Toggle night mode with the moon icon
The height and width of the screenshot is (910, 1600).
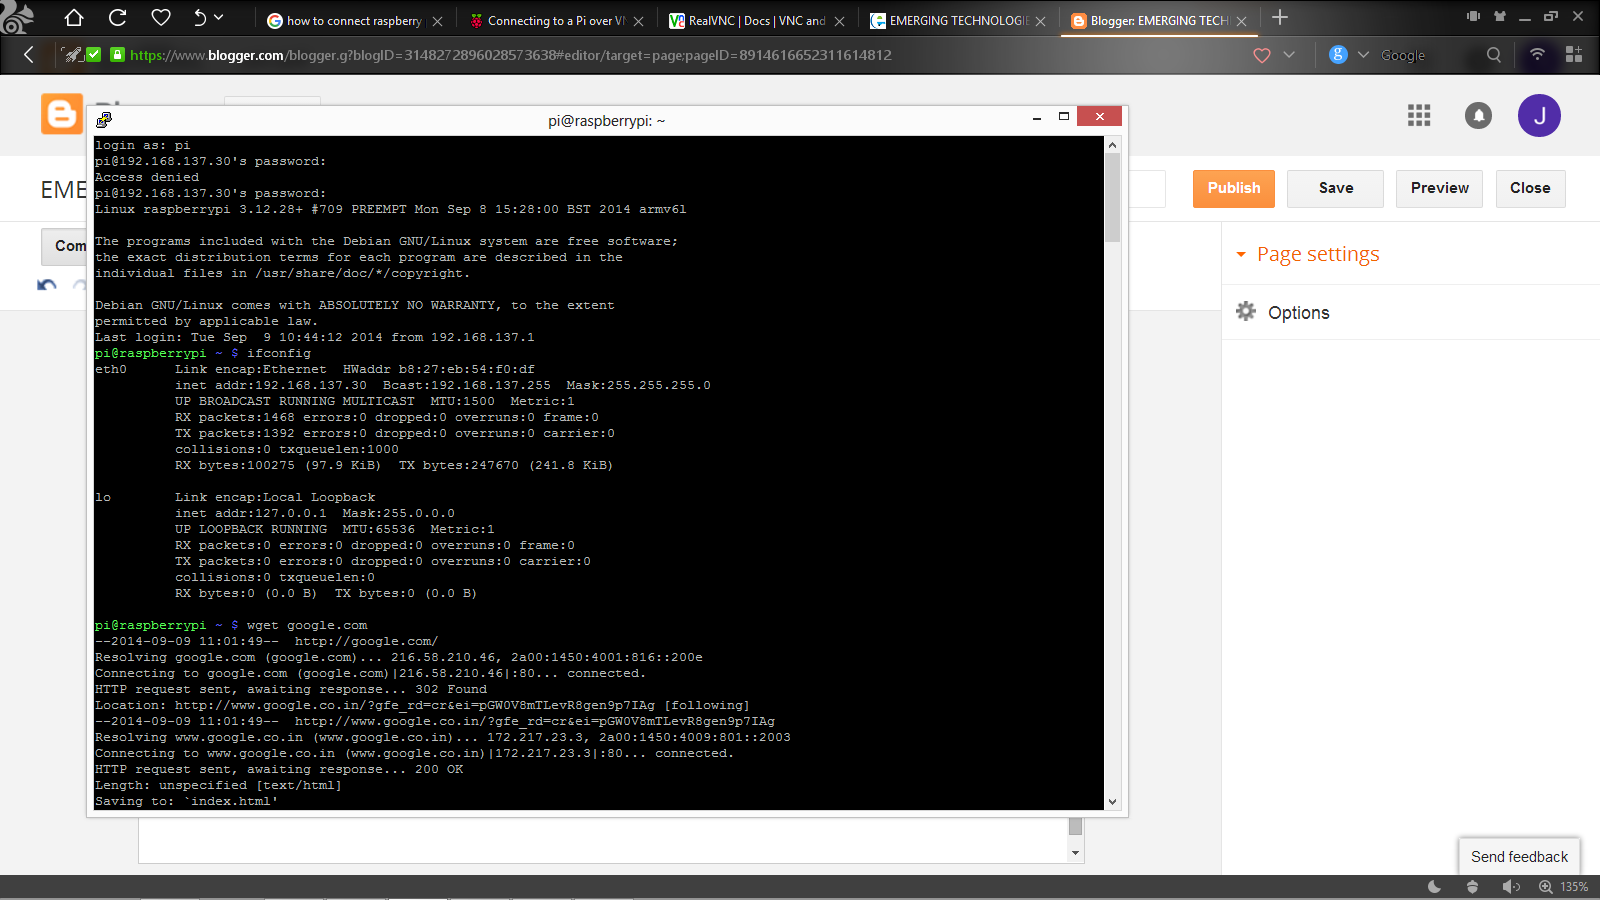1434,886
